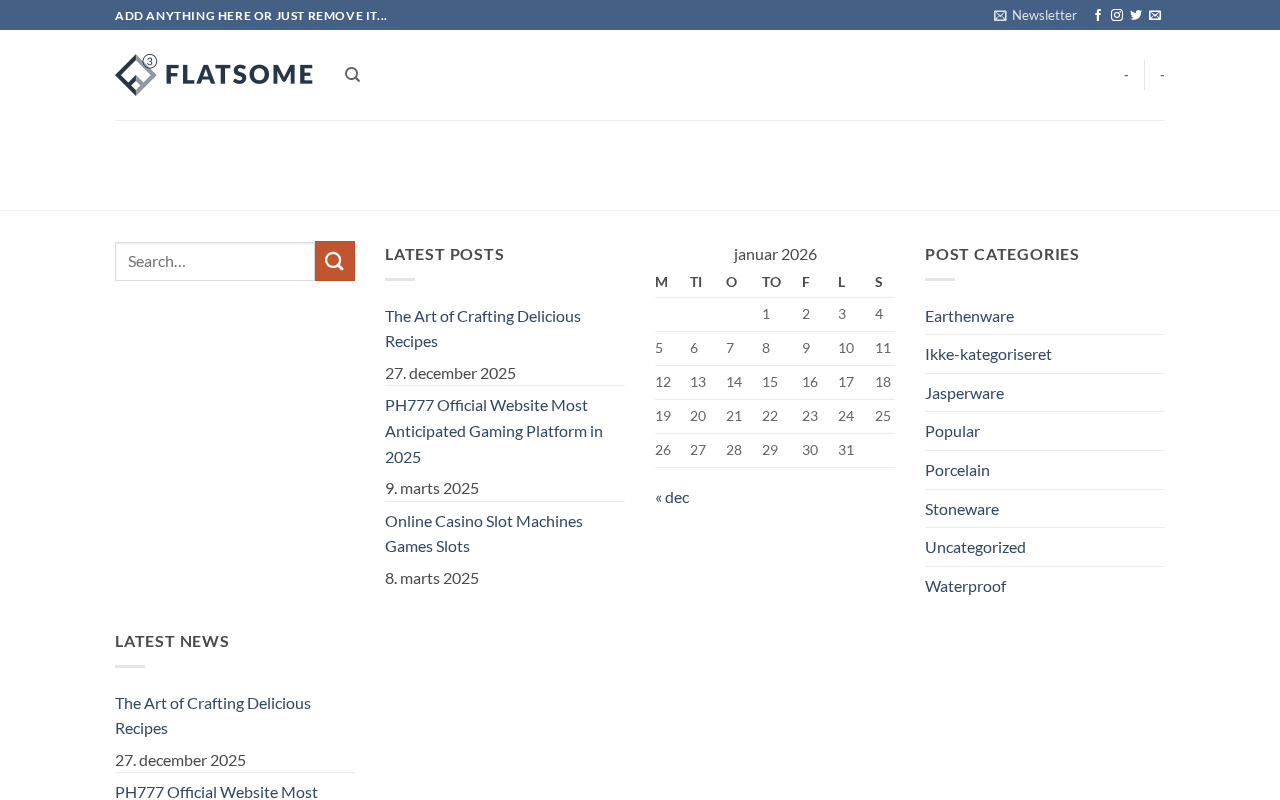Click the '27. december 2025' date under Latest News
Screen dimensions: 1280x800
coord(180,760)
